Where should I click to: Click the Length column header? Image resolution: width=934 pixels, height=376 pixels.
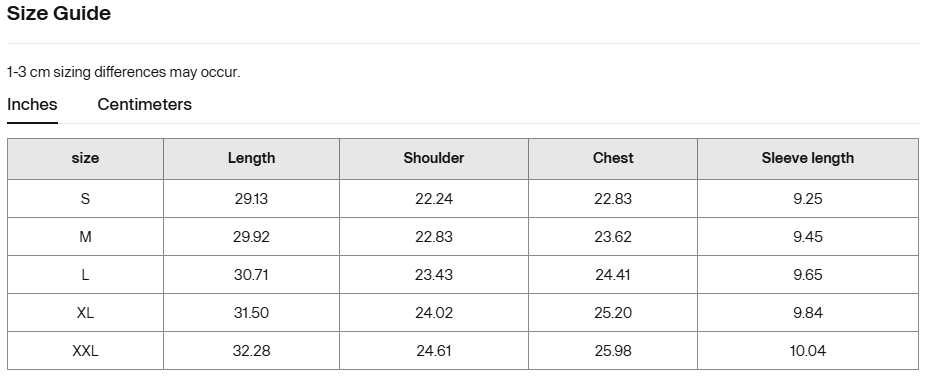point(251,159)
